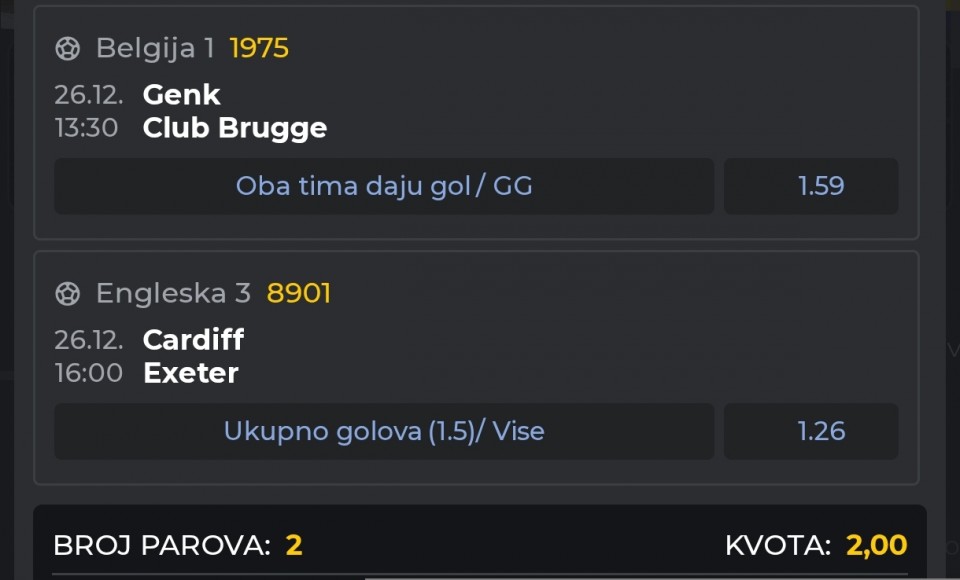Select the Engleska 3 league label
Viewport: 960px width, 580px height.
point(173,293)
